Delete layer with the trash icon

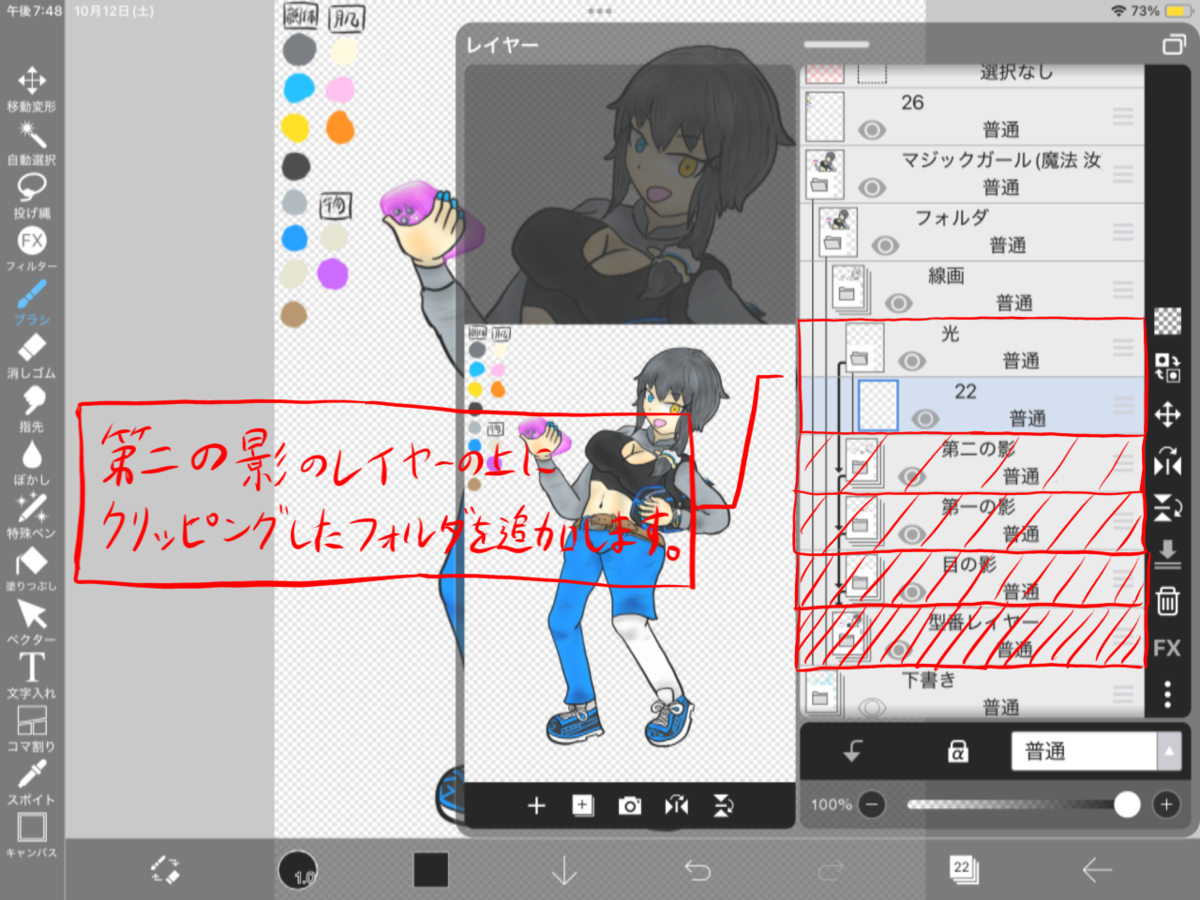[1167, 600]
